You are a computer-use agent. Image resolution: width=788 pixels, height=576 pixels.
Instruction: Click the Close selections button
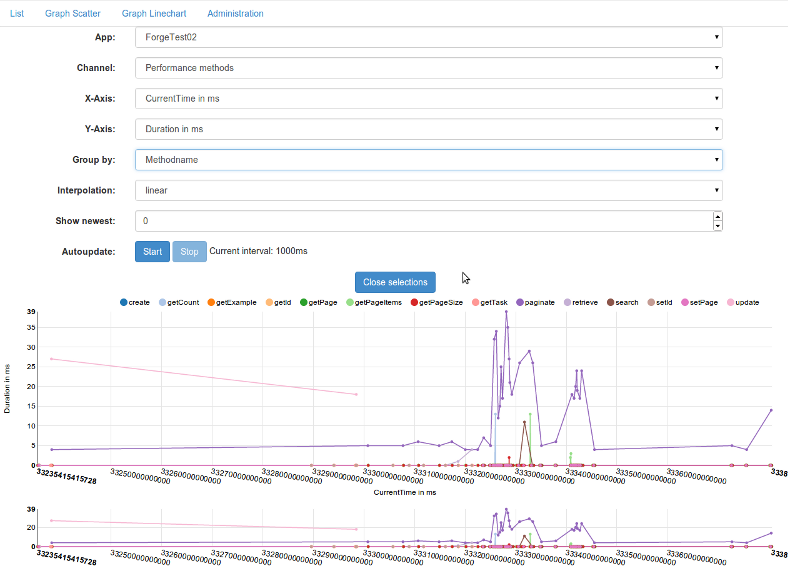point(395,282)
